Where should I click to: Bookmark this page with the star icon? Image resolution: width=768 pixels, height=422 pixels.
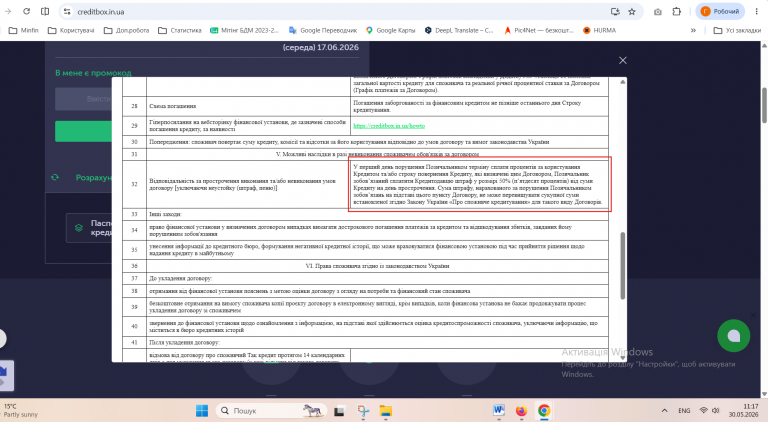[632, 11]
